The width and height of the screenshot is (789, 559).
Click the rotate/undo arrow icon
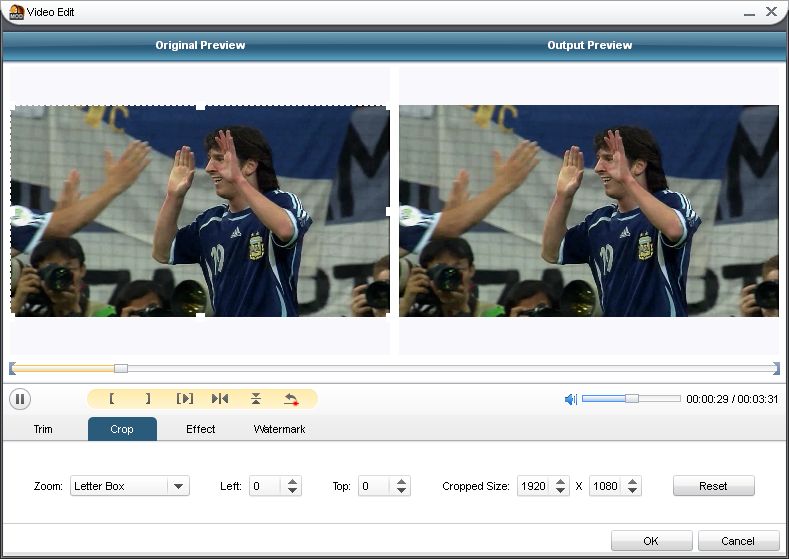(291, 399)
